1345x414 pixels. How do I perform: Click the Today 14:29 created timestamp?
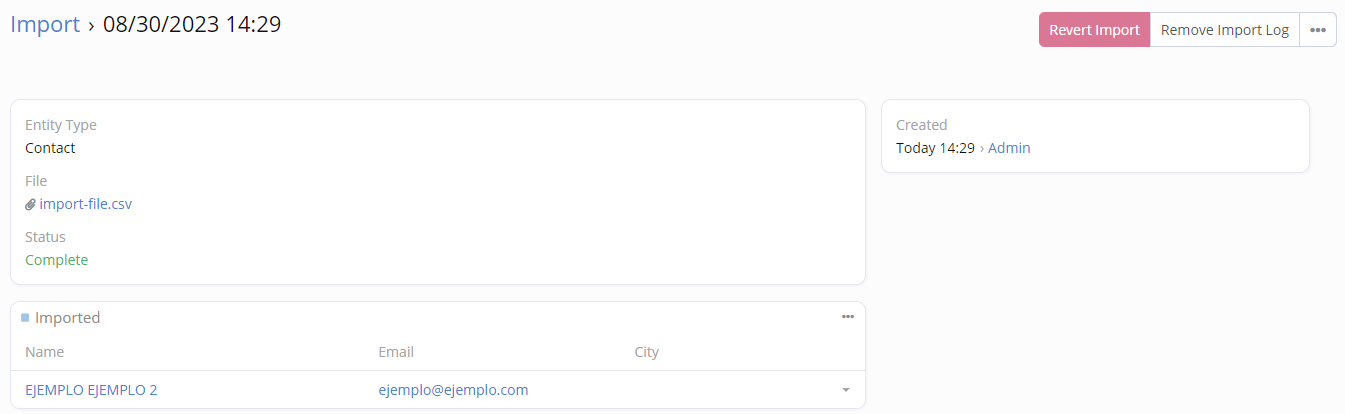pyautogui.click(x=935, y=148)
